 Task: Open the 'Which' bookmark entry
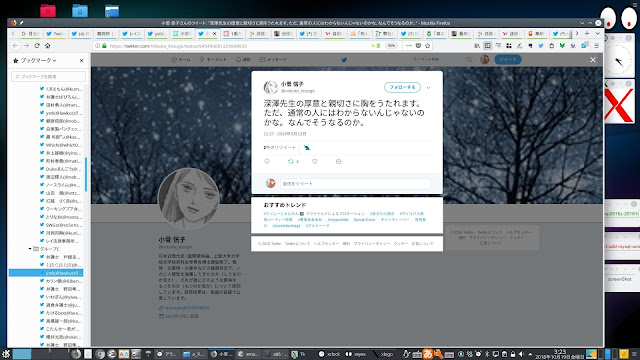[x=63, y=145]
